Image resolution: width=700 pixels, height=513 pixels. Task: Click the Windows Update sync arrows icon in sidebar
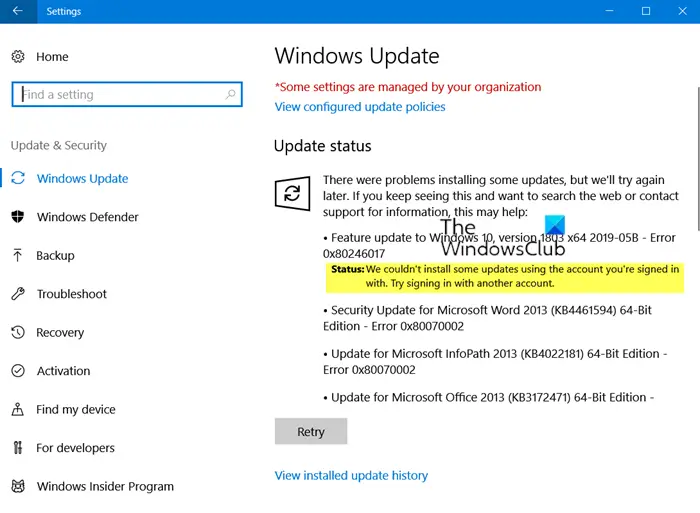pyautogui.click(x=18, y=178)
